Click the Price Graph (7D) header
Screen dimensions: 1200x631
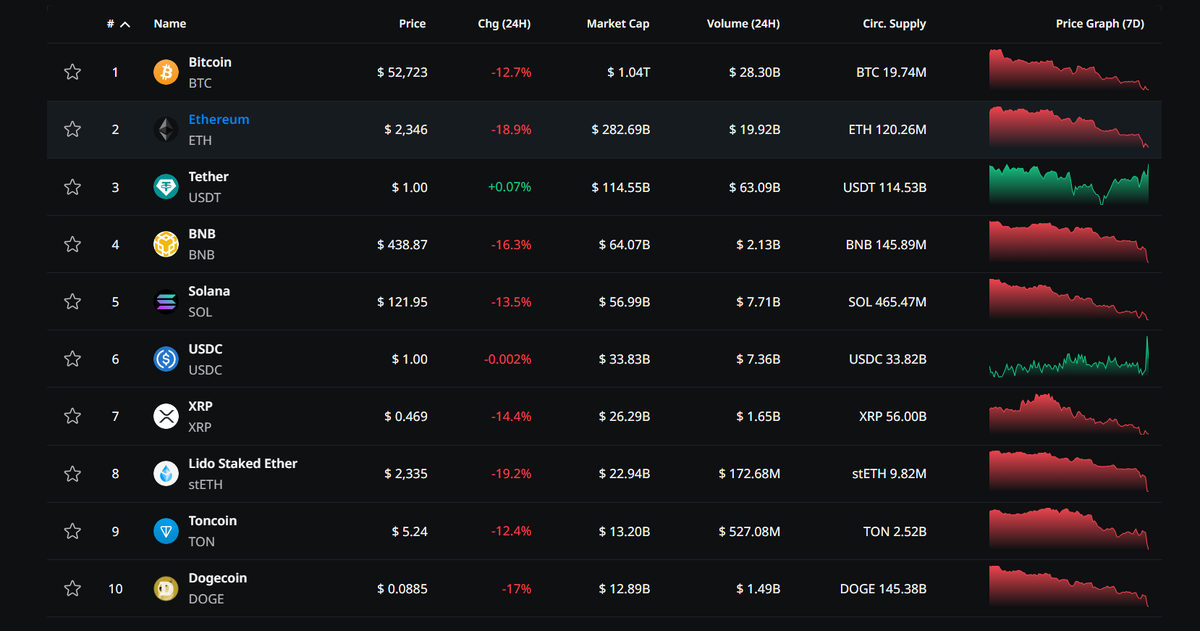pos(1100,24)
